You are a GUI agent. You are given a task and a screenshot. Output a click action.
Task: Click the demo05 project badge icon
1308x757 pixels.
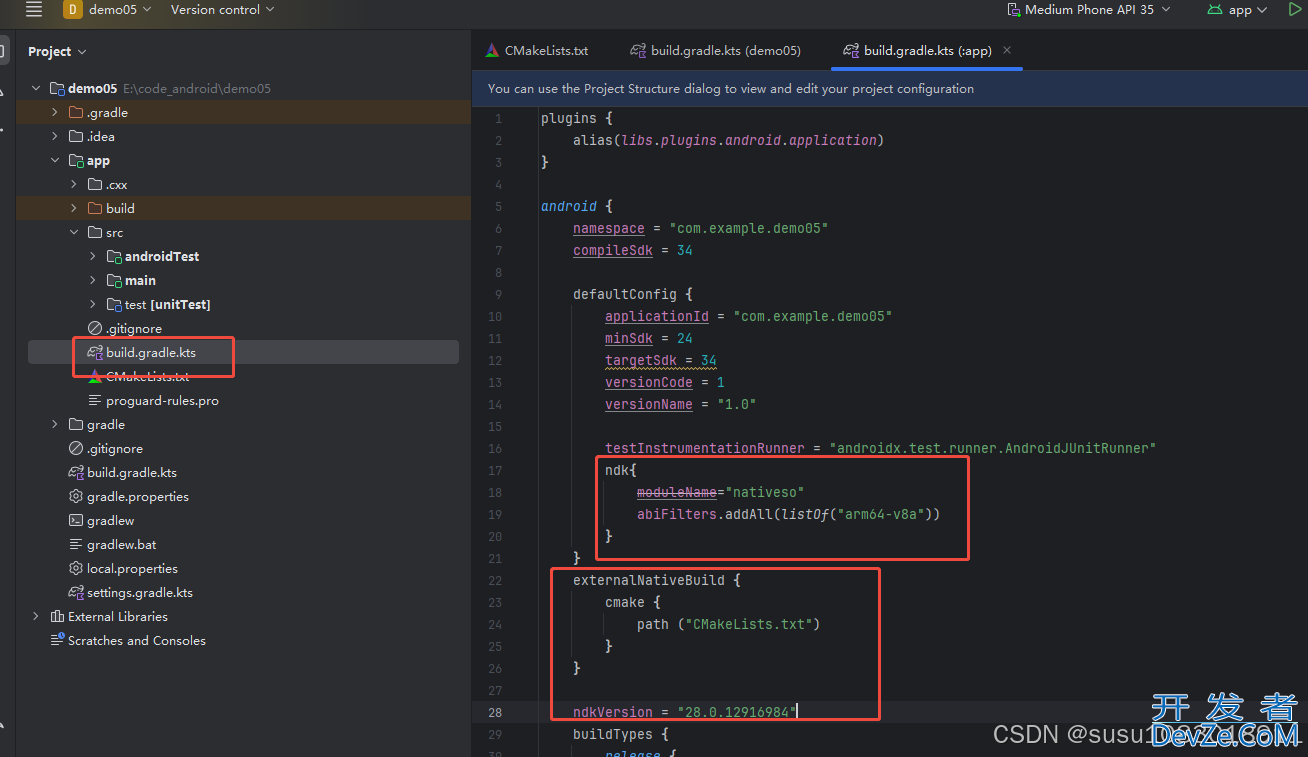73,10
